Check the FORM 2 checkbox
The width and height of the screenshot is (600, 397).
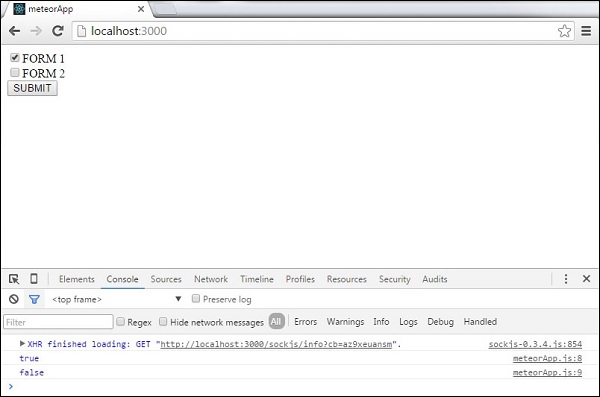[x=15, y=72]
